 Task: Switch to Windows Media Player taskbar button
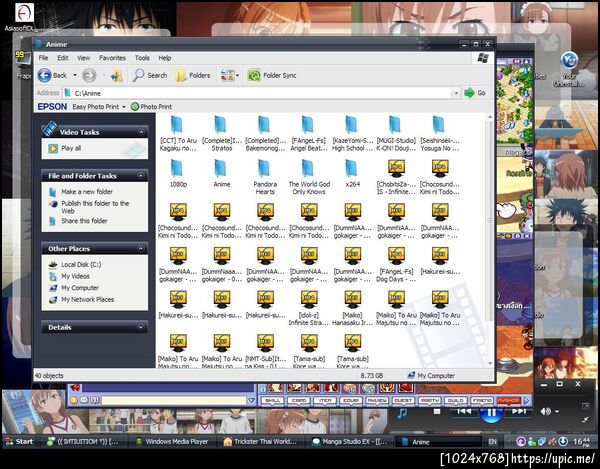click(172, 441)
